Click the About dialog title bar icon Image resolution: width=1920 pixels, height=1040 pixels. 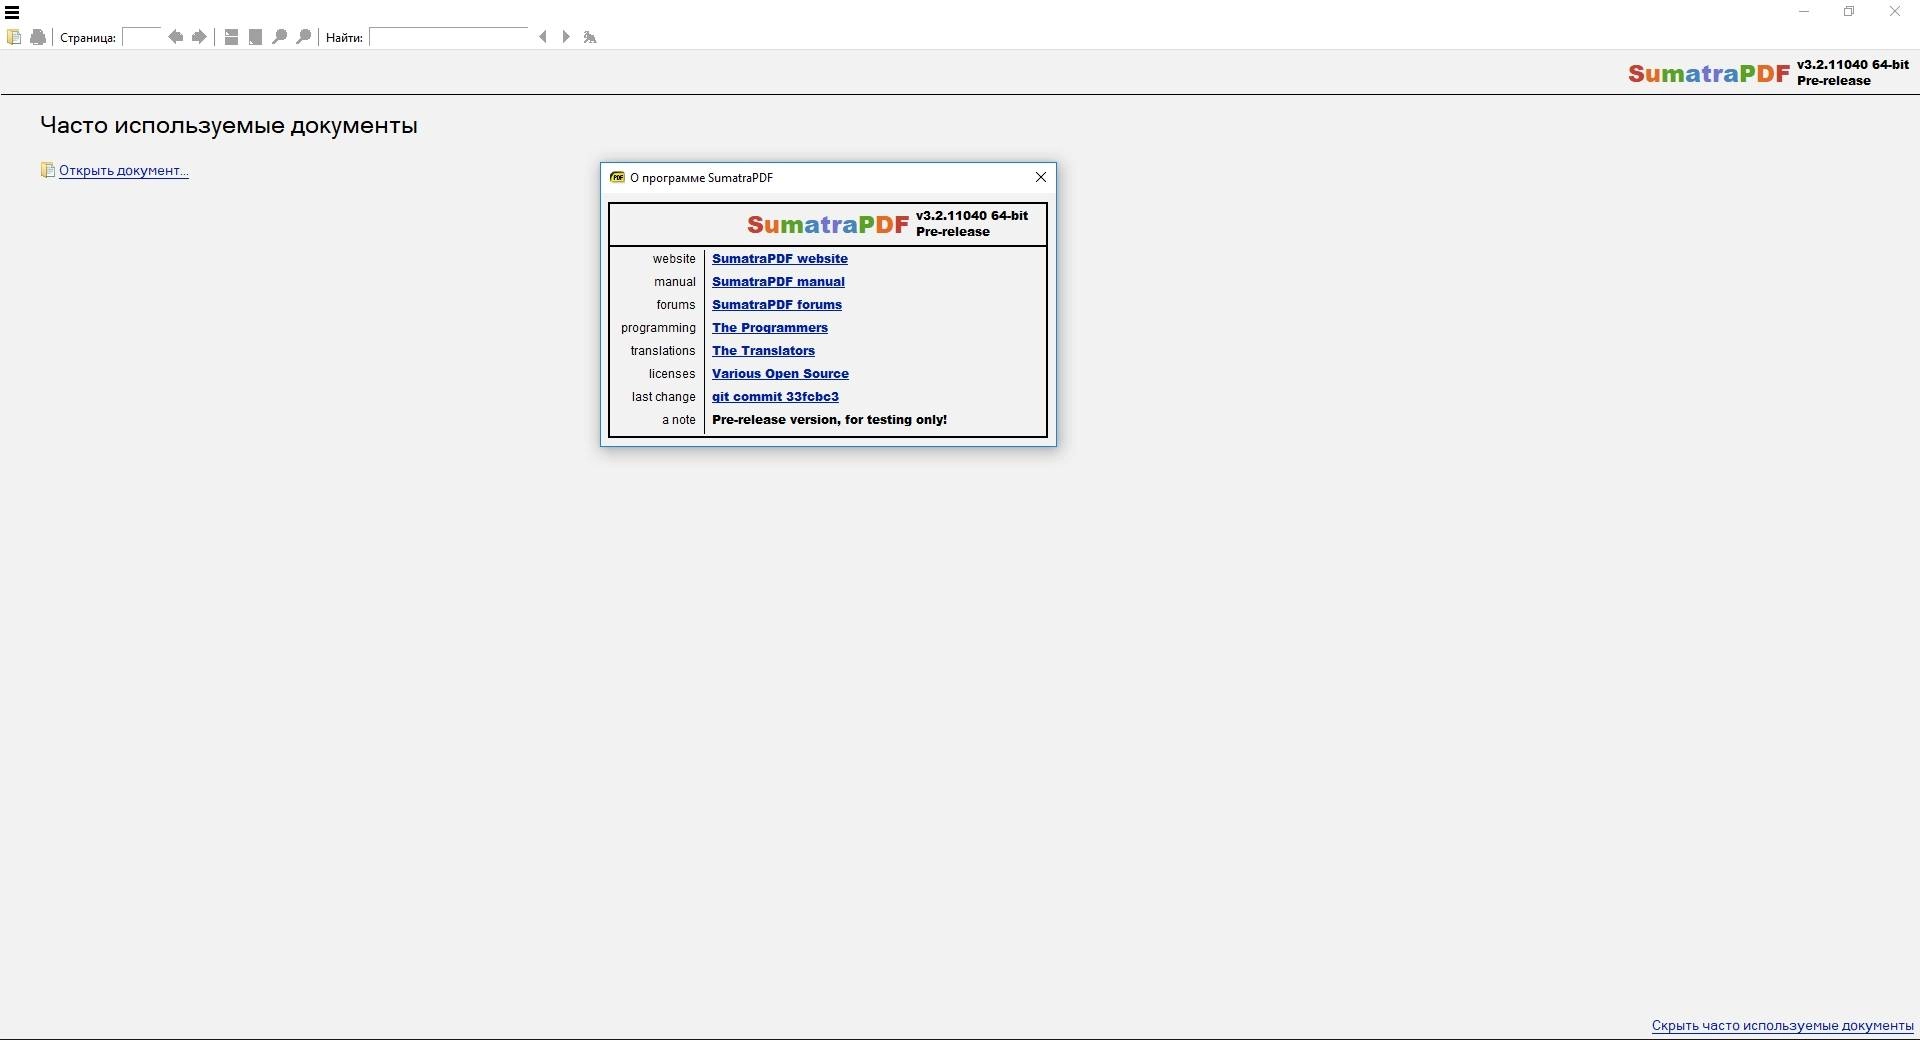(x=617, y=177)
